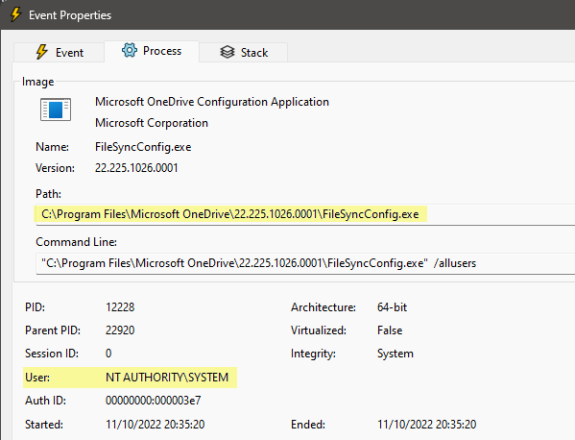
Task: Click the 'Parent PID:' label
Action: (x=53, y=330)
